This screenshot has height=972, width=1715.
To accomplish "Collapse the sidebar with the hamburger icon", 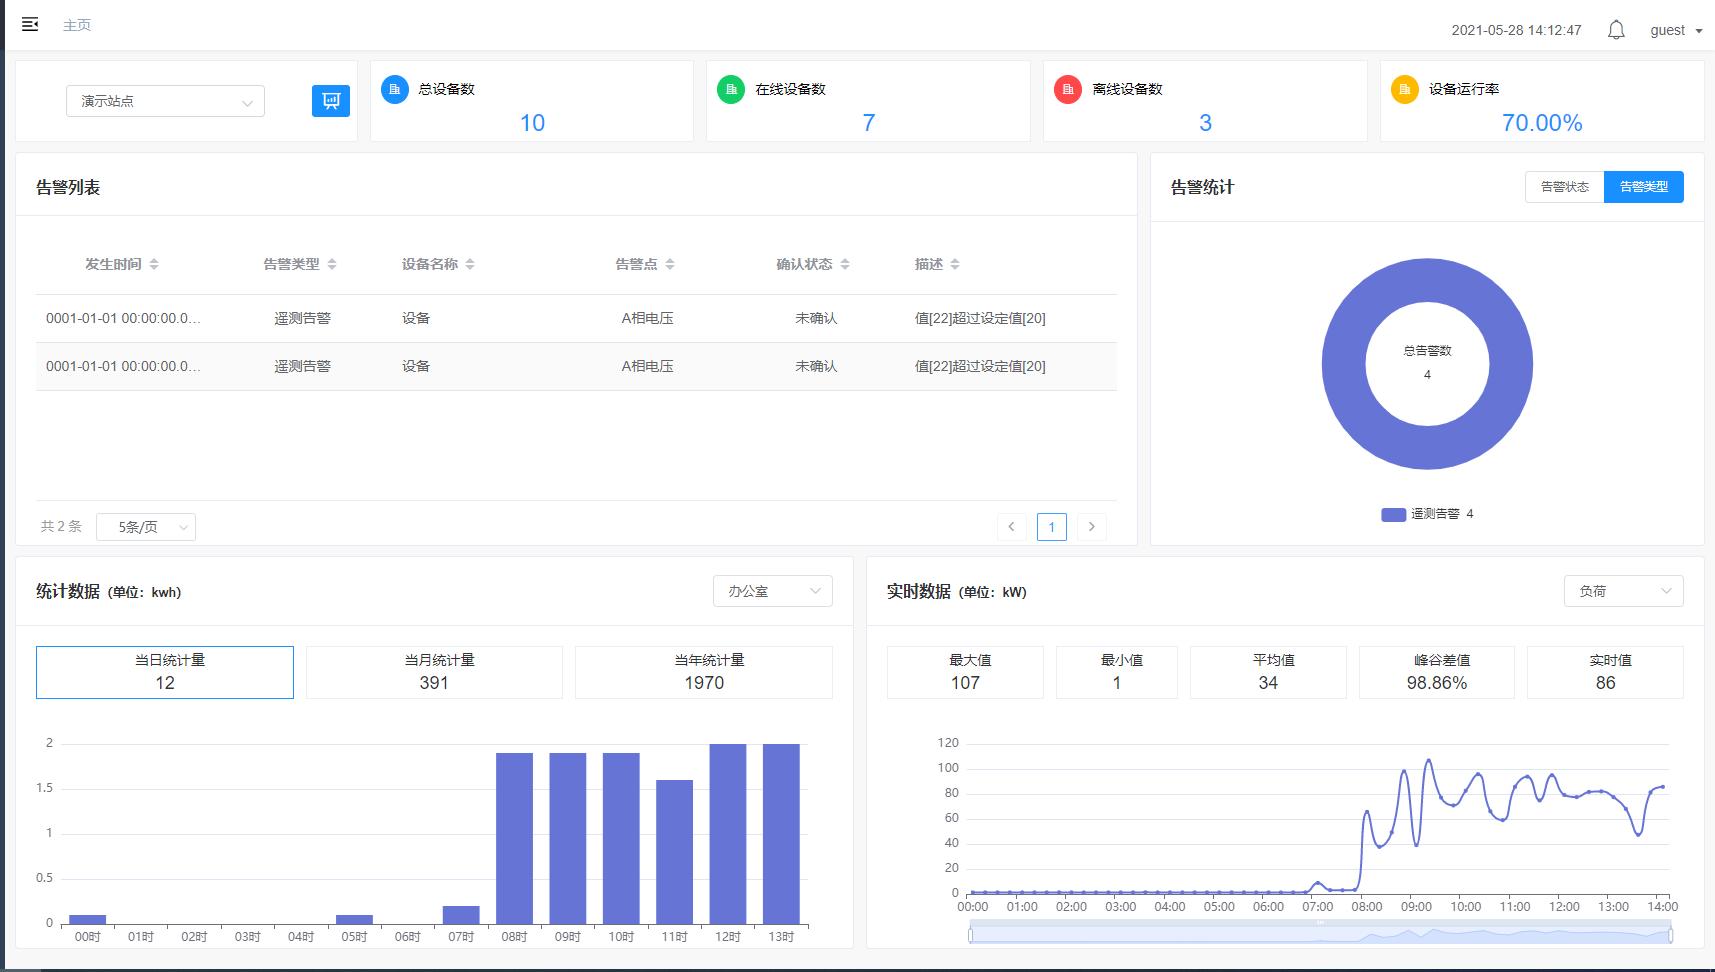I will click(30, 25).
